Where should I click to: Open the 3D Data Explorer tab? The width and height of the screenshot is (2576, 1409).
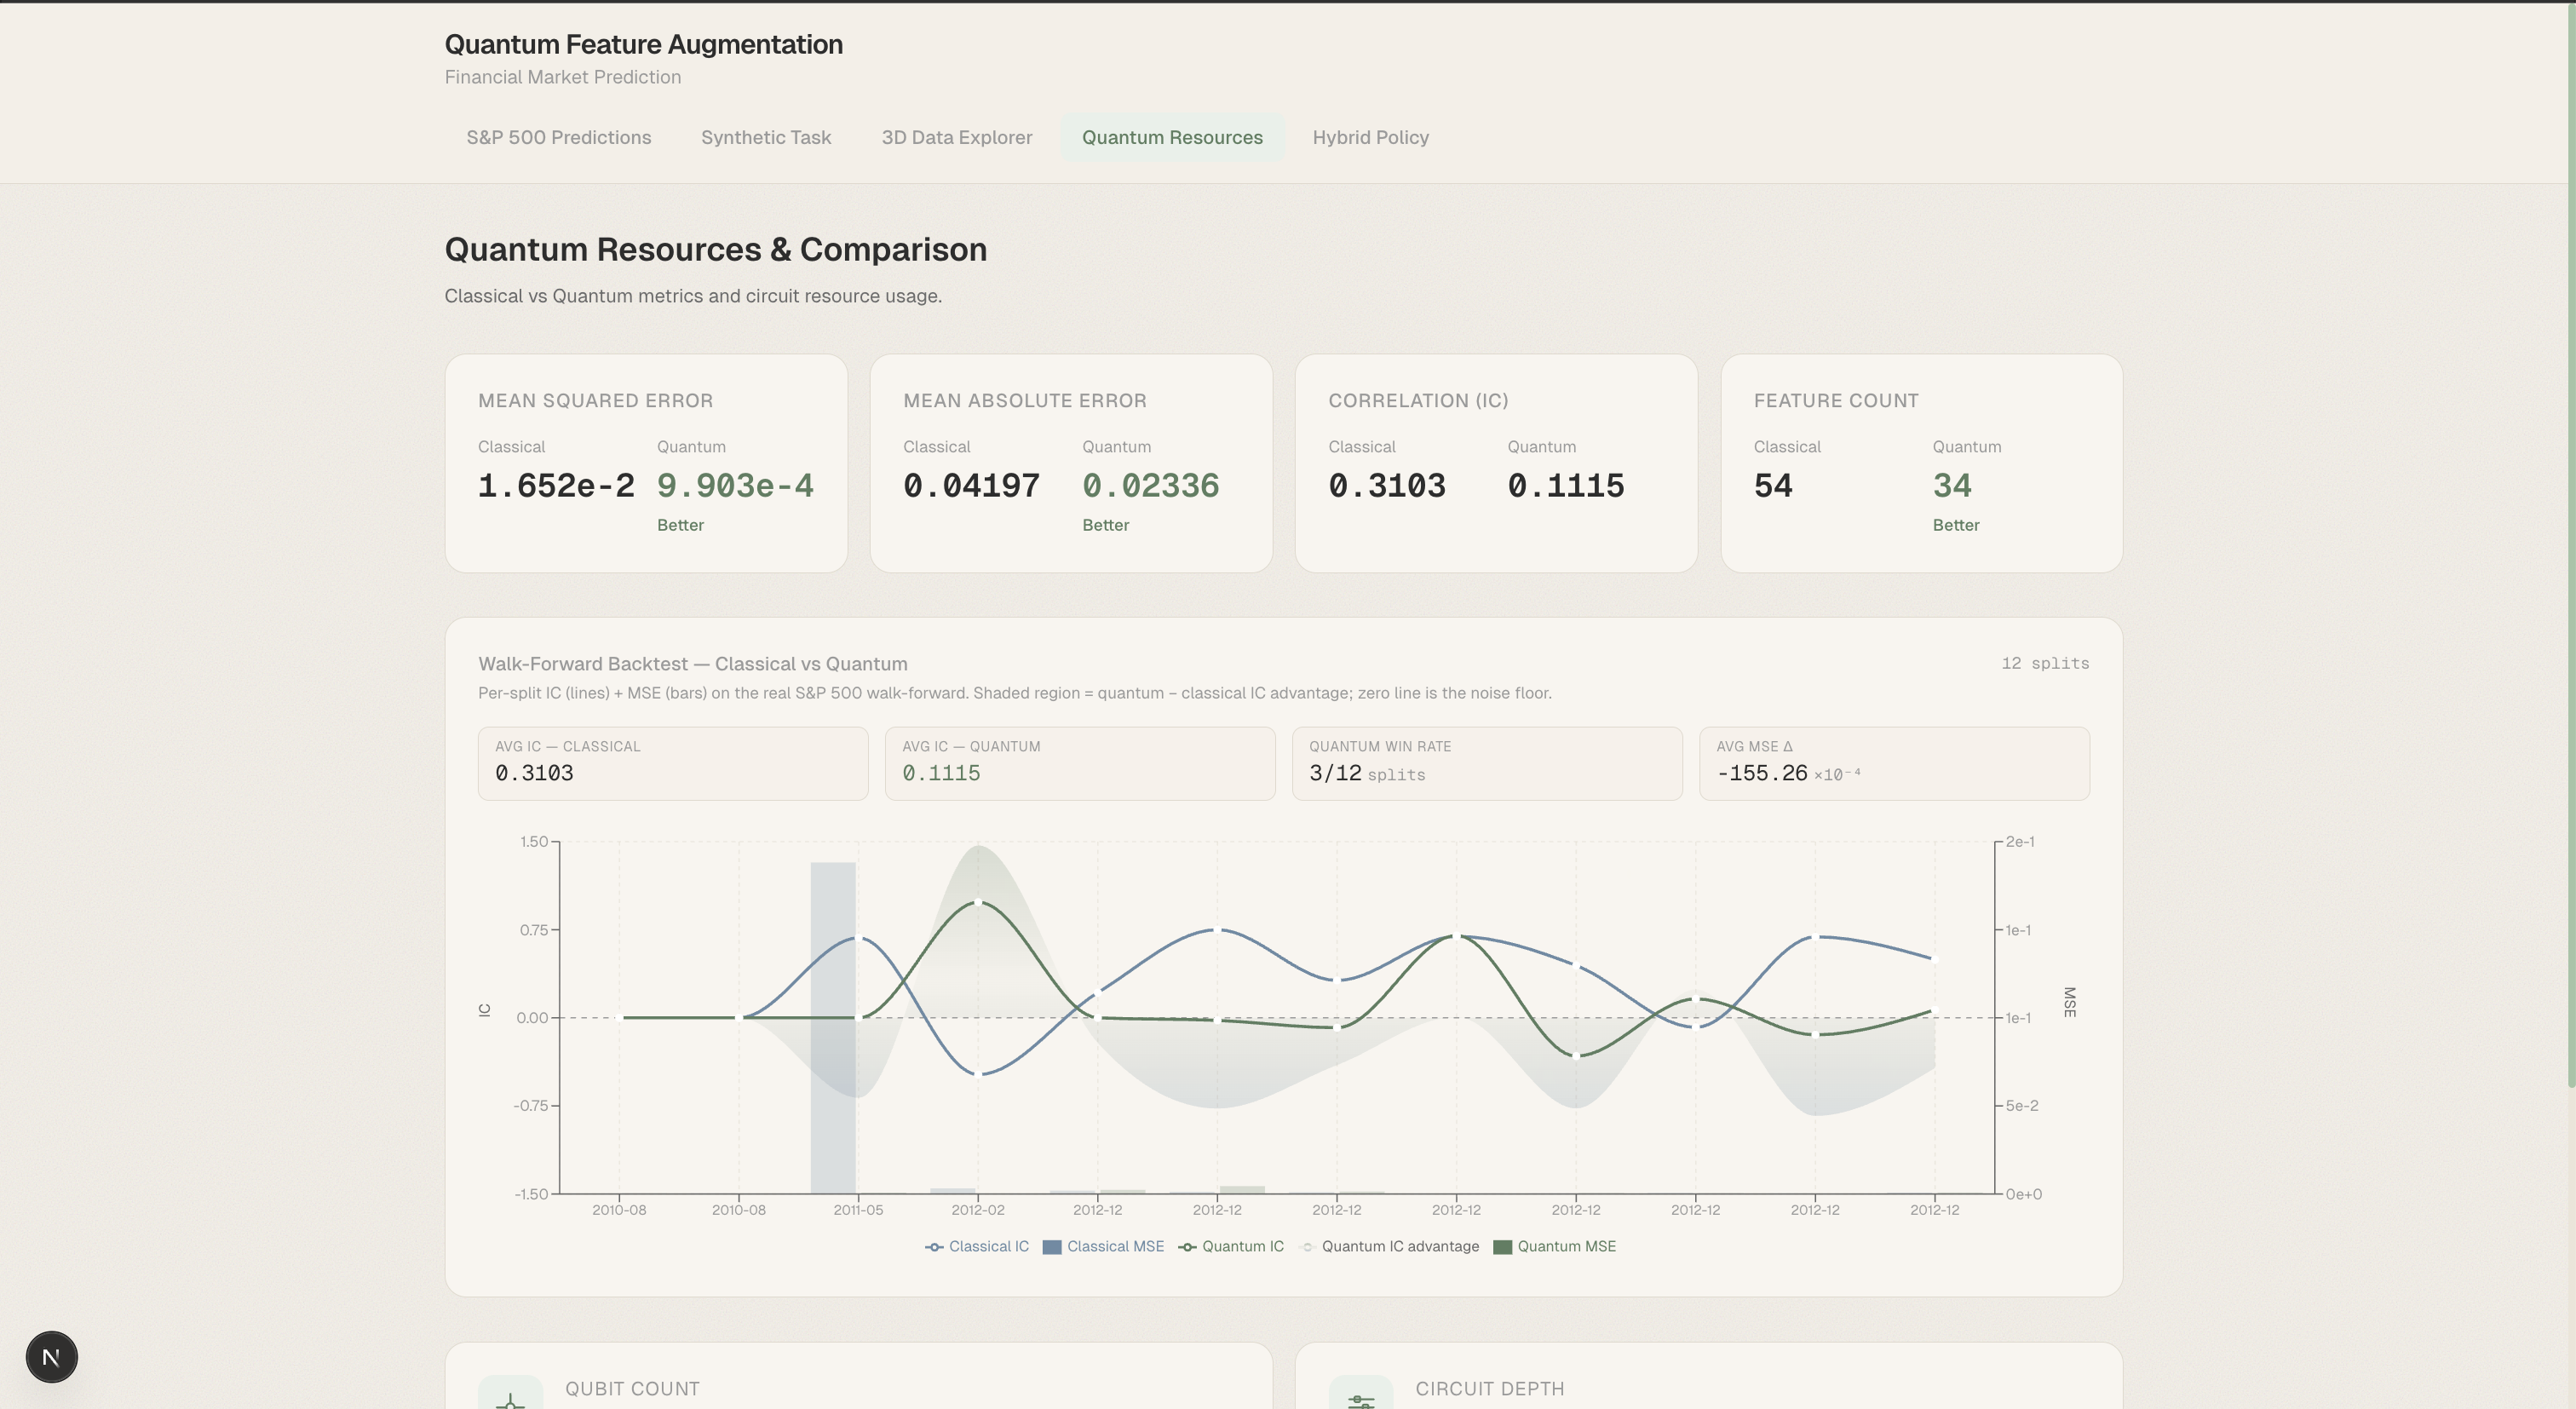tap(956, 138)
